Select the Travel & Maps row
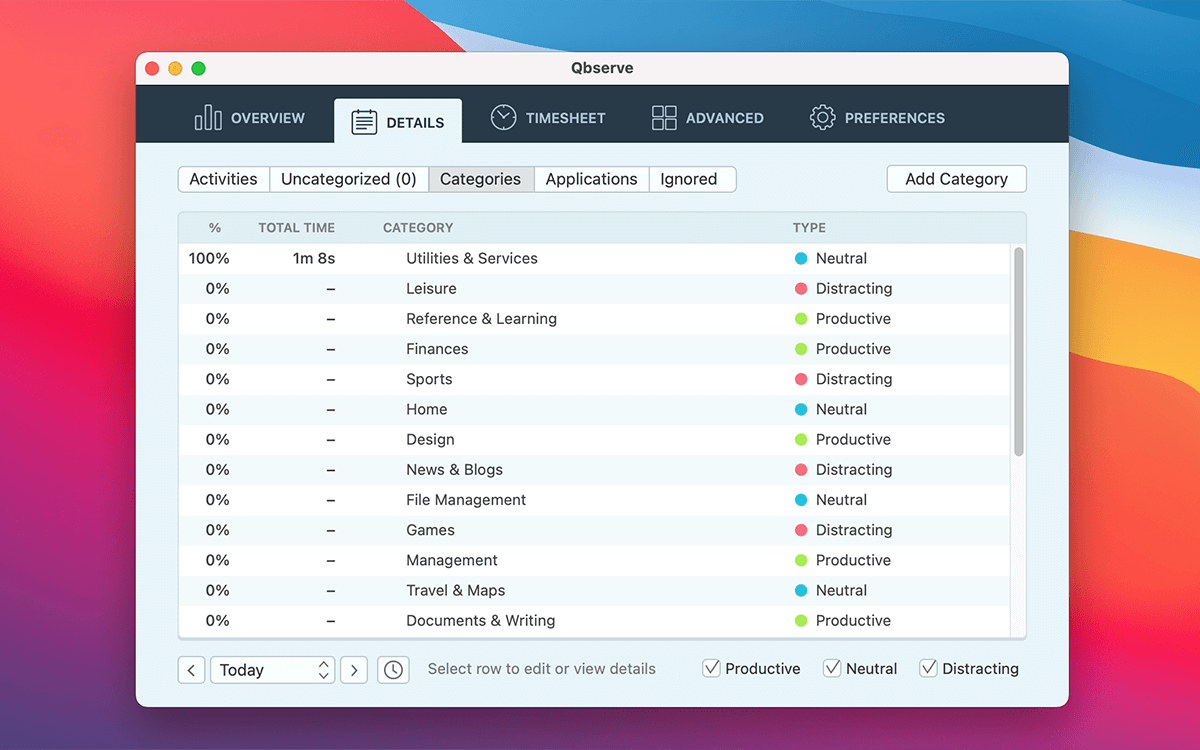The image size is (1200, 750). tap(595, 590)
